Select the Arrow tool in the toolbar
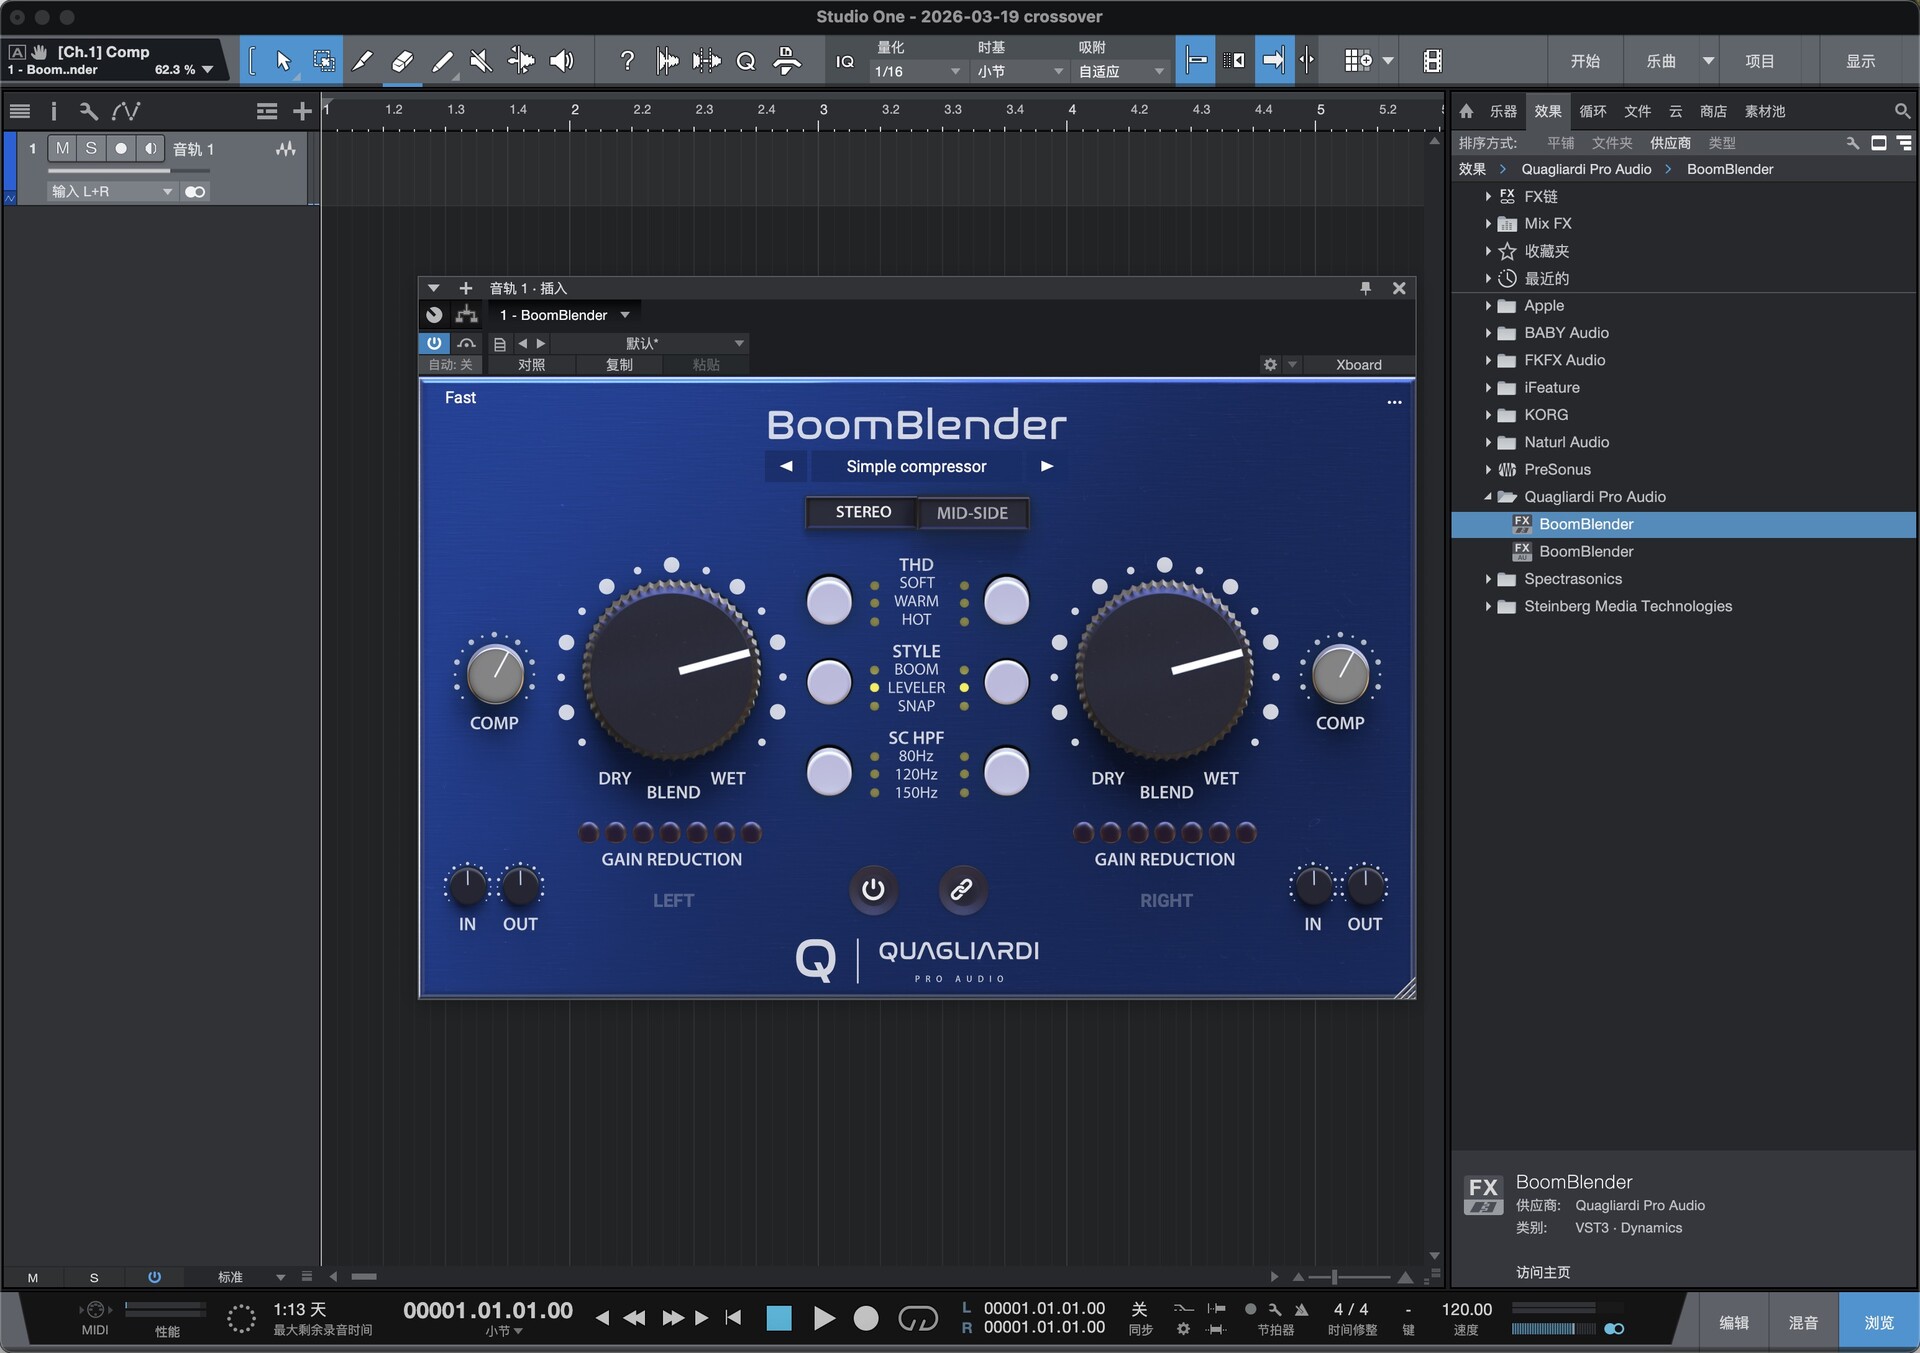 [283, 60]
